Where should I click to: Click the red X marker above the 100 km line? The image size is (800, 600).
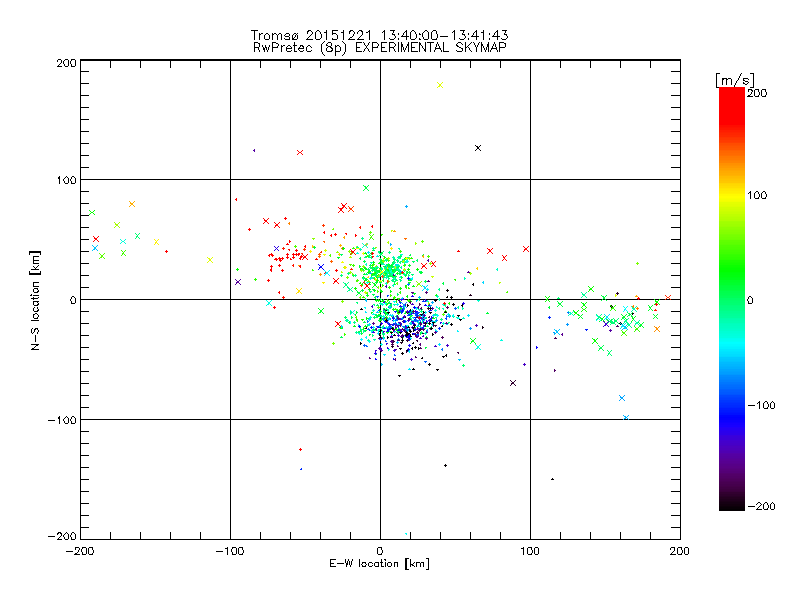[300, 153]
